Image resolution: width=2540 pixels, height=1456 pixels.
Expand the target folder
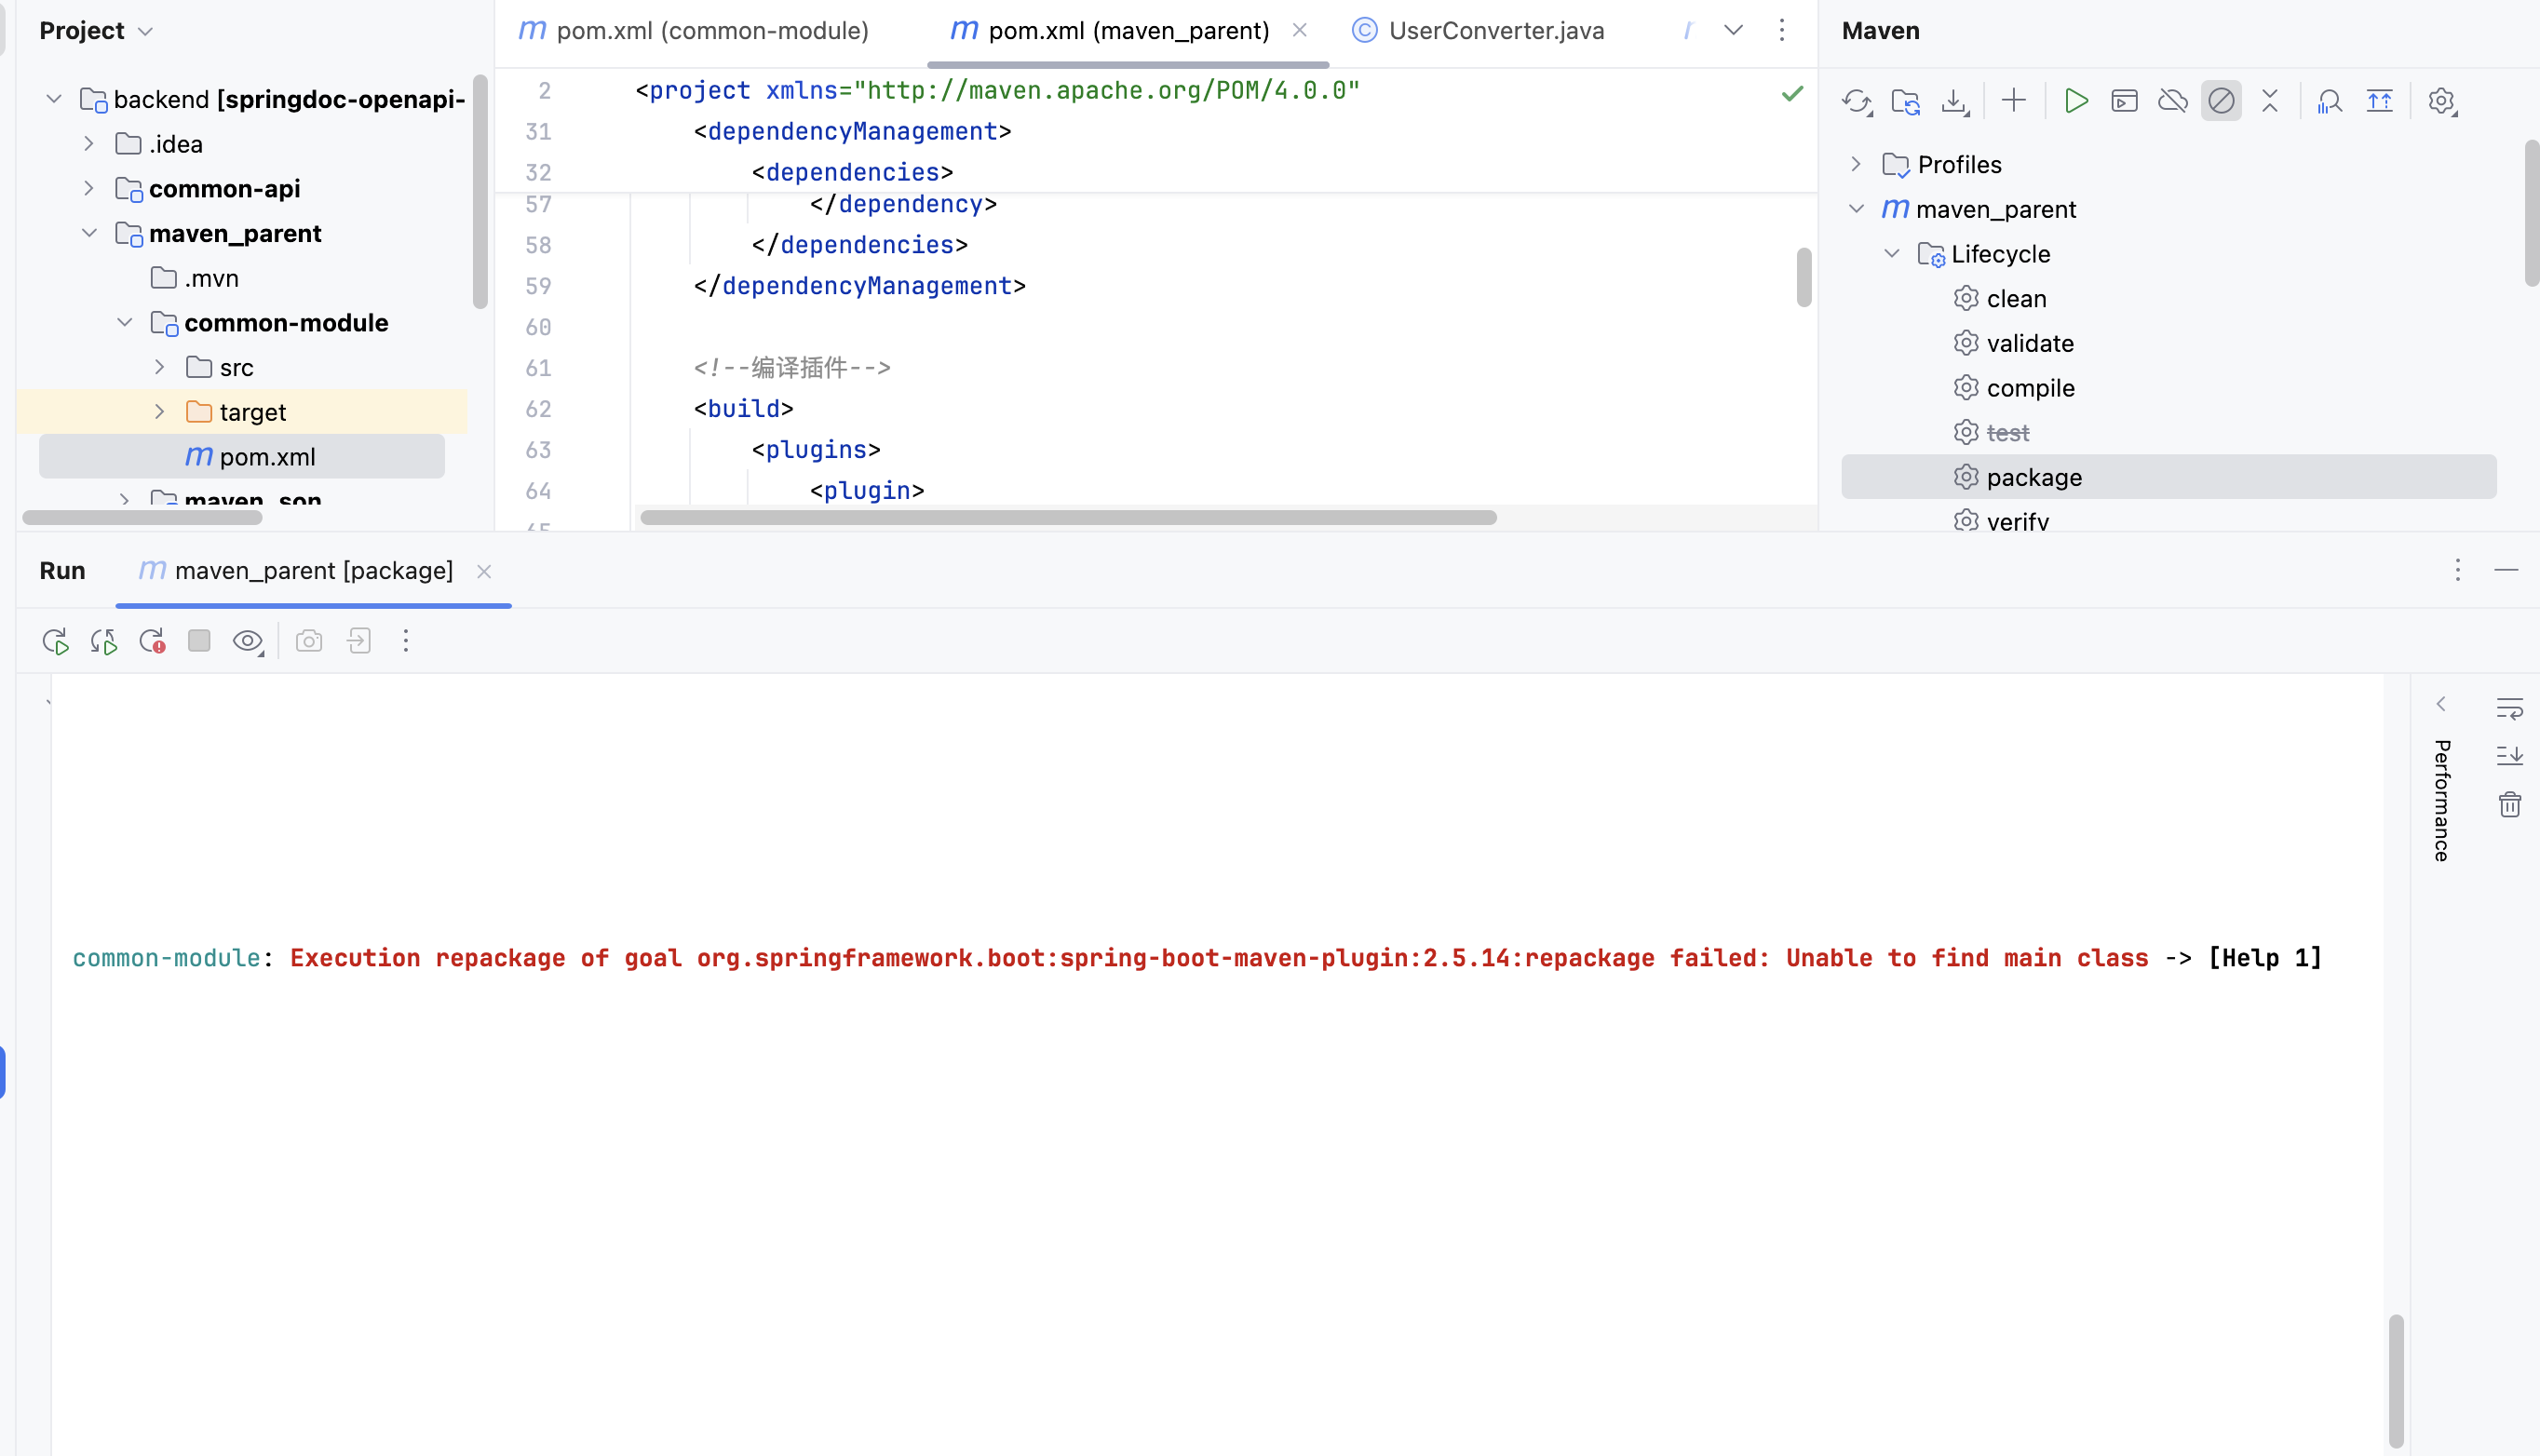[160, 412]
